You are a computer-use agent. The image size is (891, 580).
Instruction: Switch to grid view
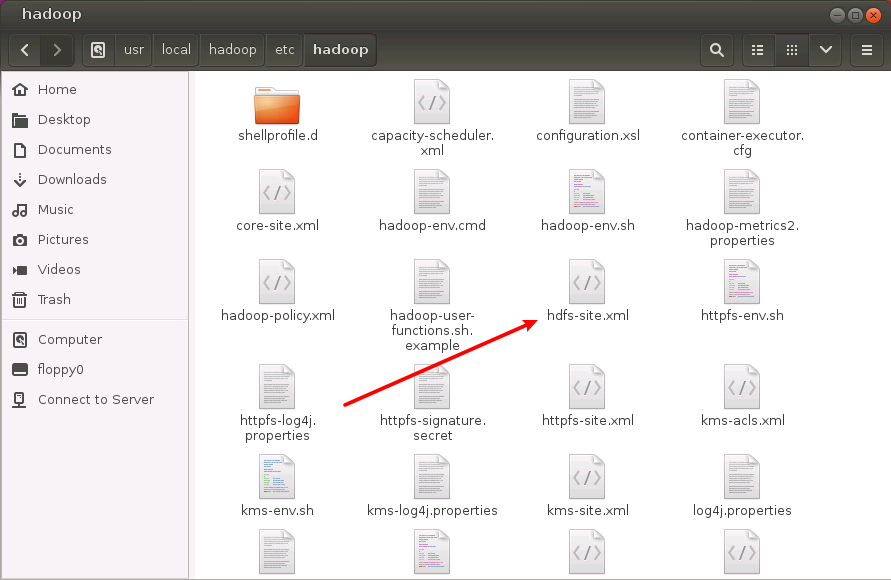click(791, 50)
